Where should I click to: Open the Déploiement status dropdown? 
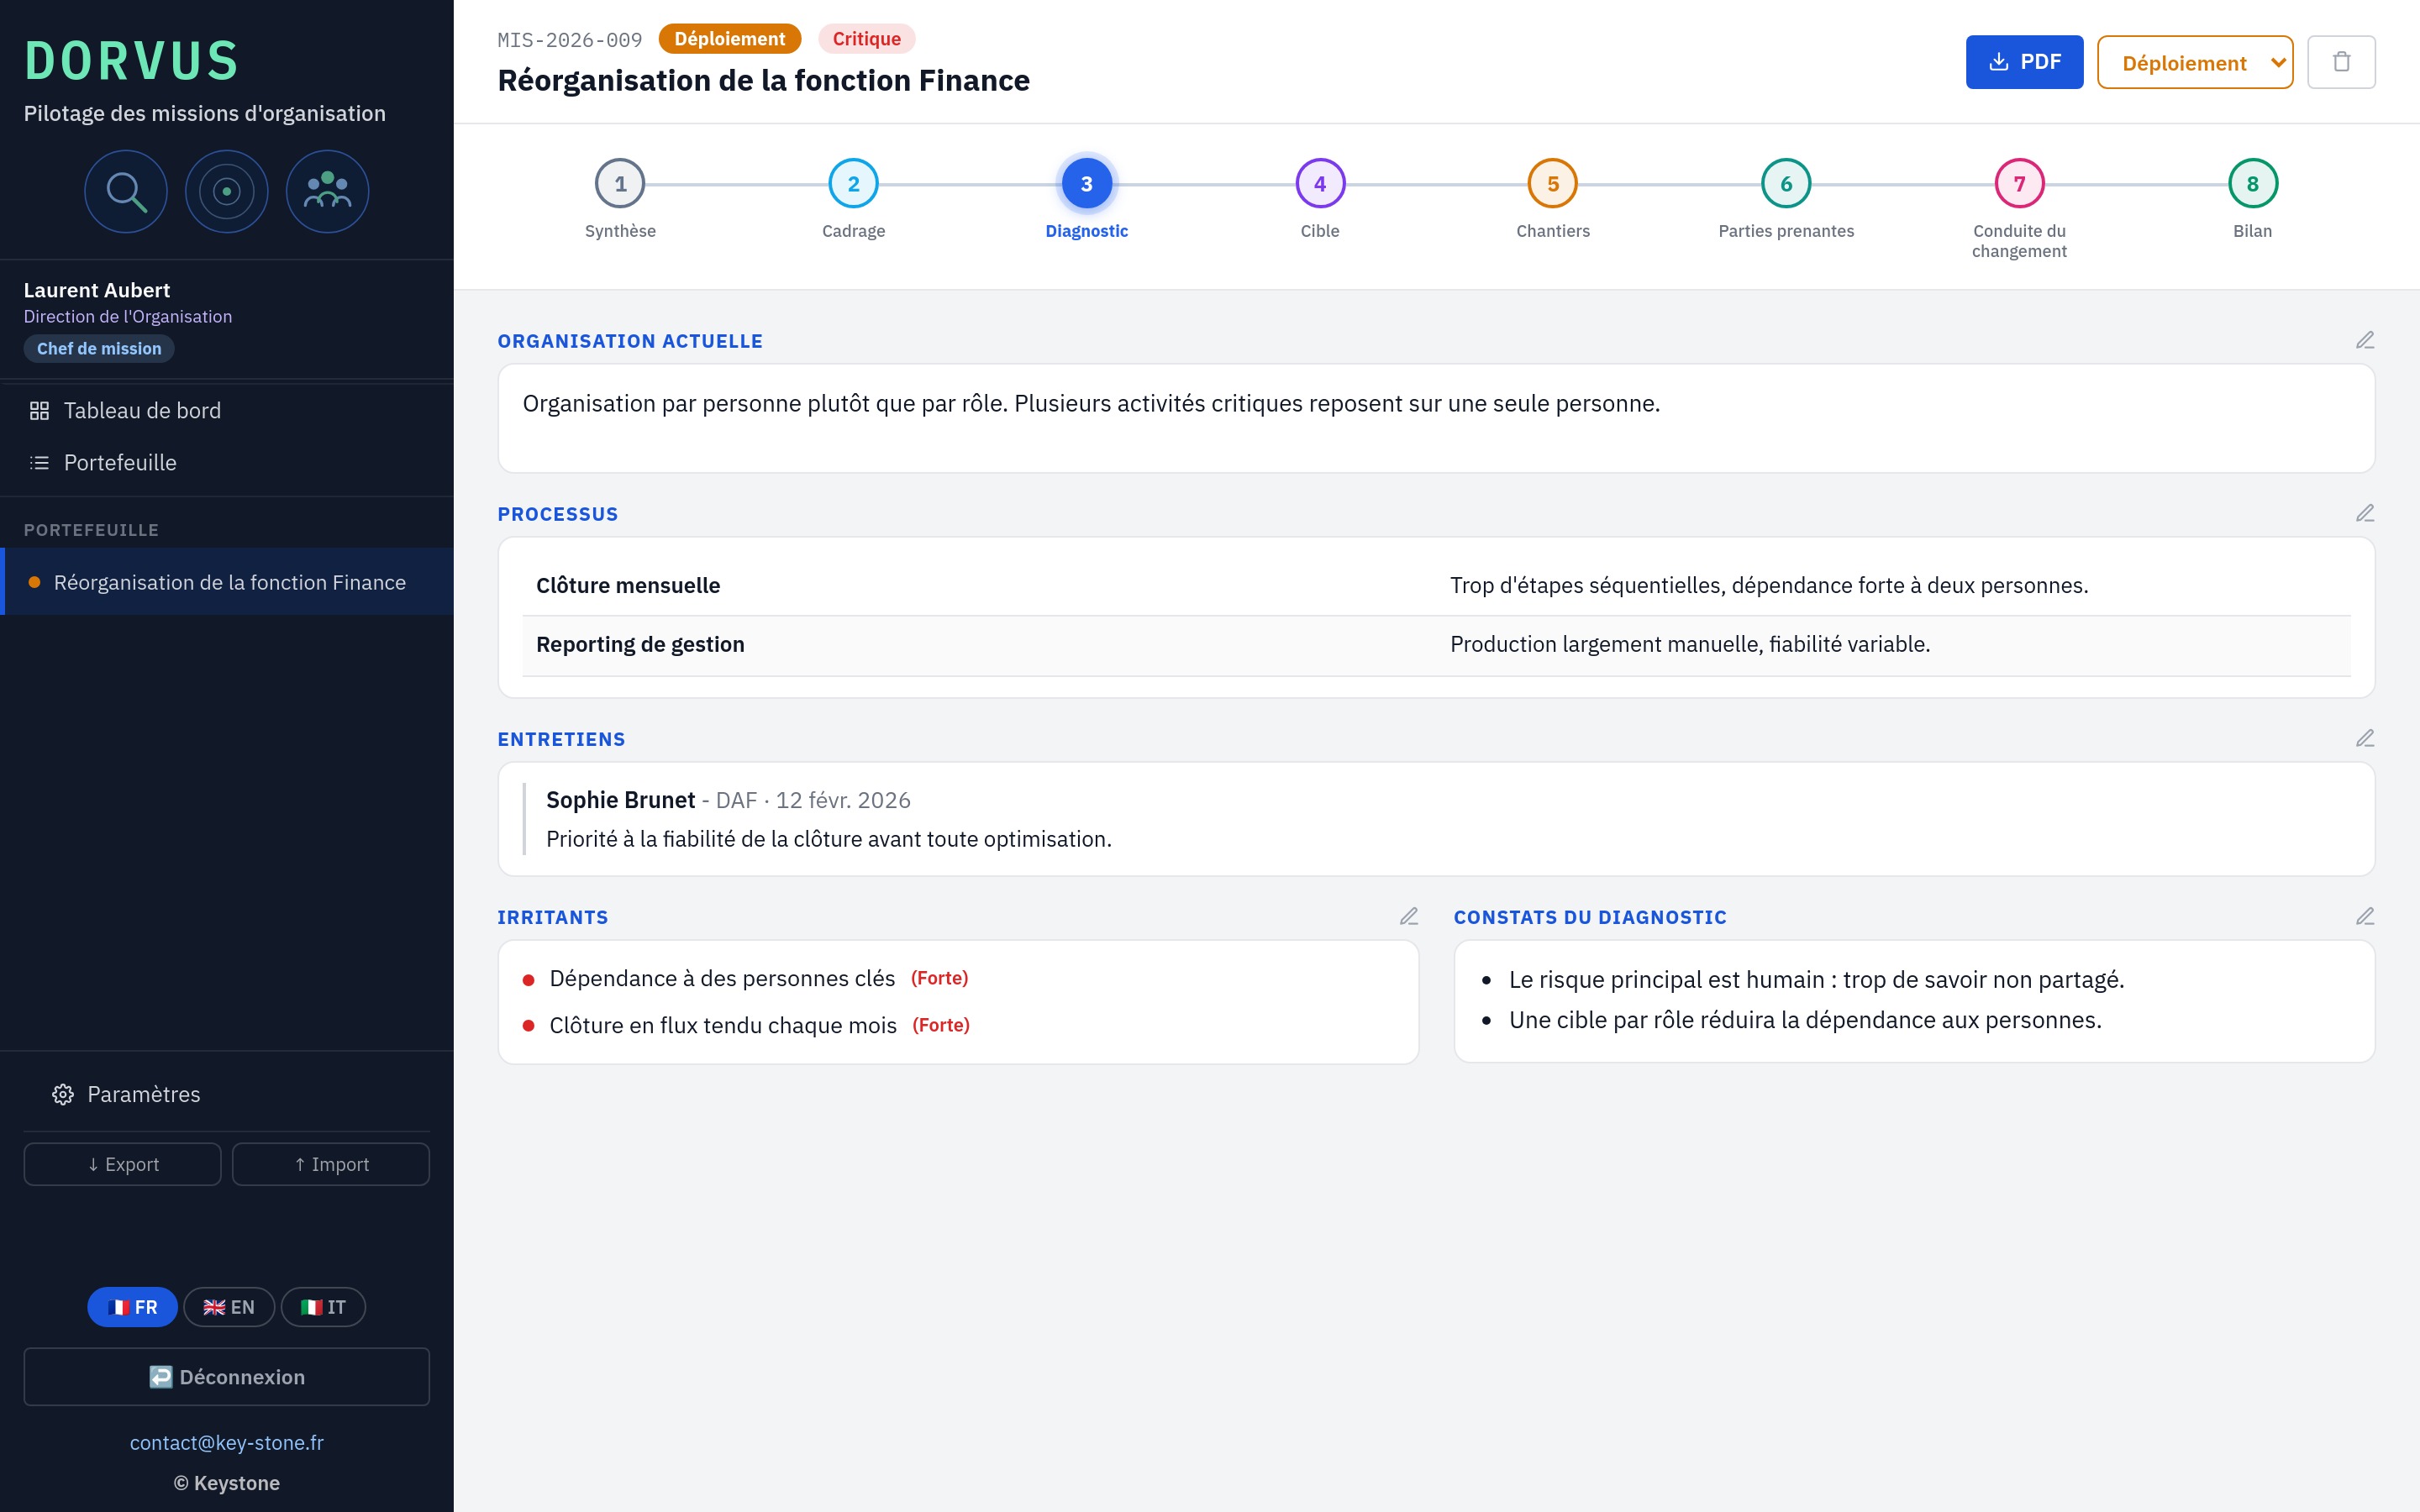point(2195,62)
